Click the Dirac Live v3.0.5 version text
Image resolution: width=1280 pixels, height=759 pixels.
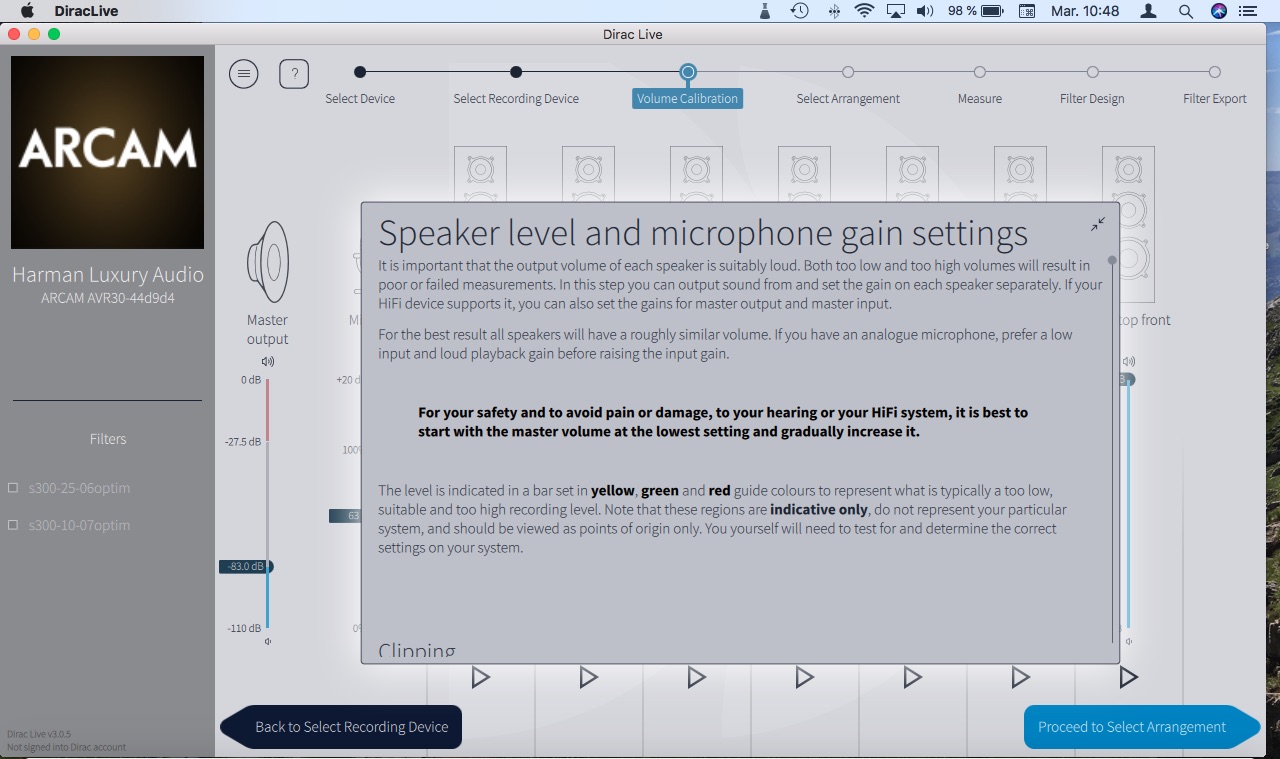(x=39, y=734)
